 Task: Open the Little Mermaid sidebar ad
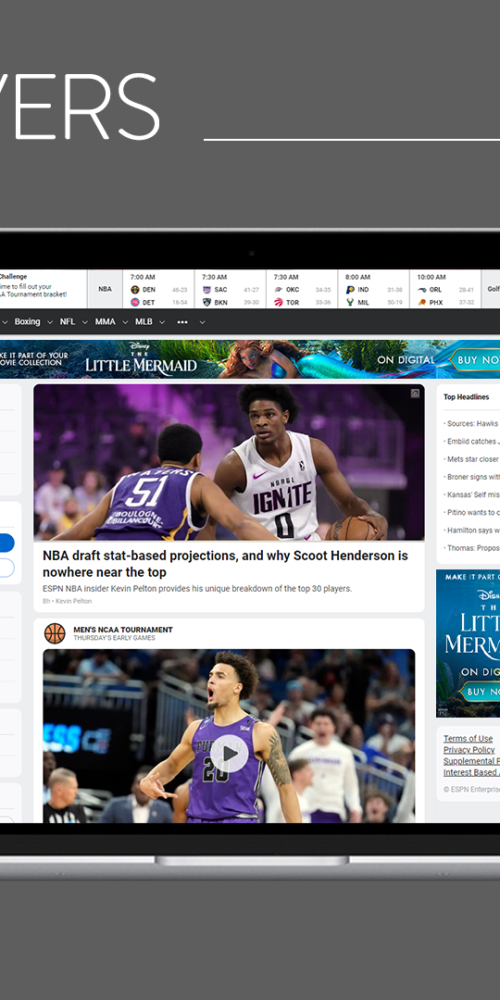click(468, 643)
